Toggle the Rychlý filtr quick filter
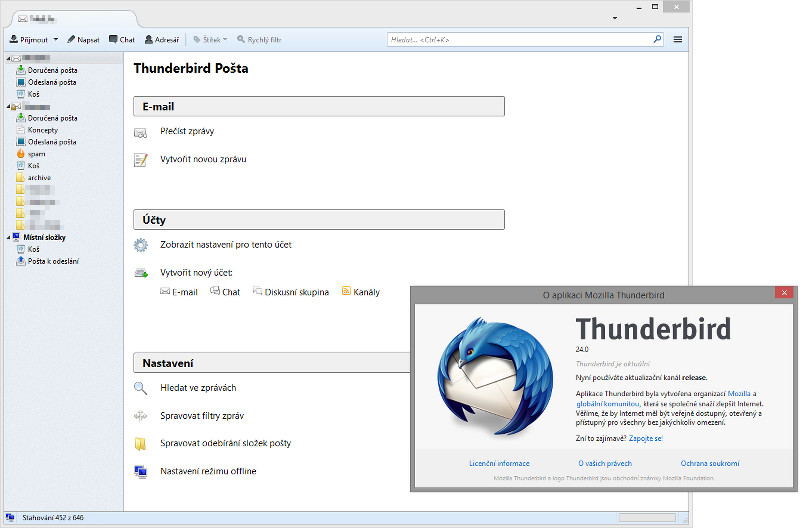800x528 pixels. [x=259, y=39]
